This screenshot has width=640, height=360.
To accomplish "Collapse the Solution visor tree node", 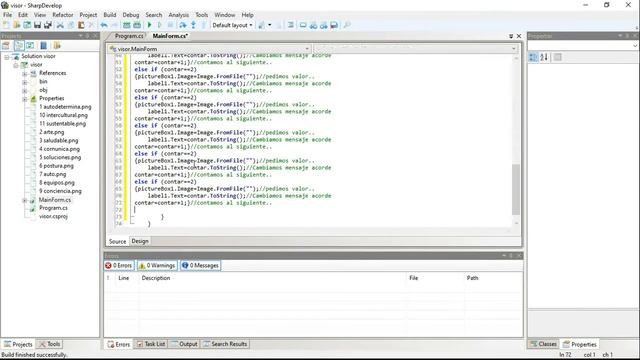I will [7, 57].
